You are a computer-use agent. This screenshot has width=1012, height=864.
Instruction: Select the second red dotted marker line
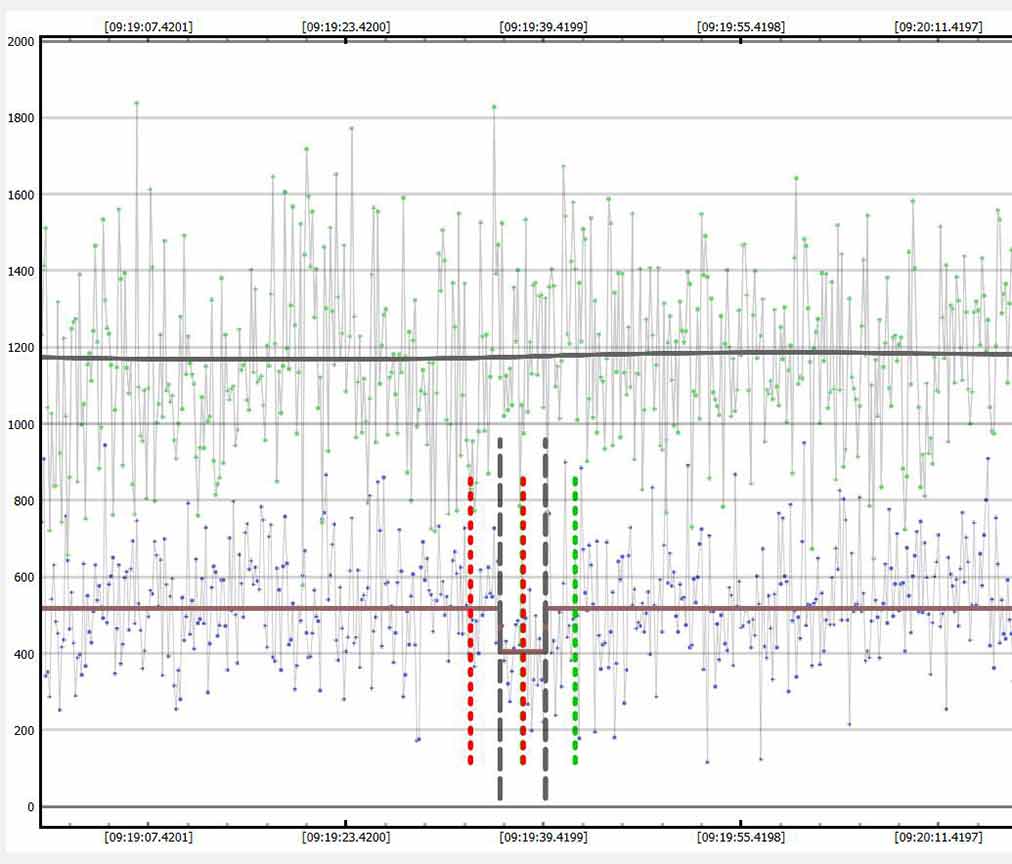522,620
